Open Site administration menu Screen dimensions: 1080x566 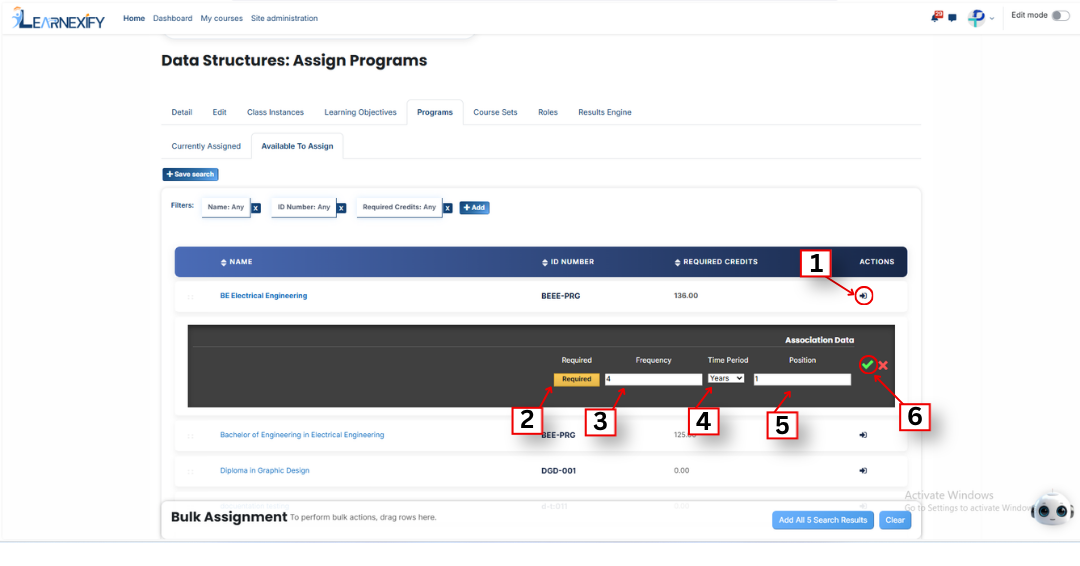pos(284,19)
